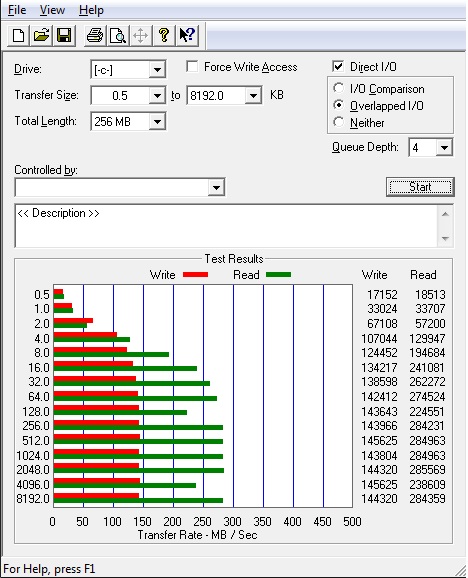Click the New document toolbar icon
Image resolution: width=468 pixels, height=578 pixels.
point(19,36)
